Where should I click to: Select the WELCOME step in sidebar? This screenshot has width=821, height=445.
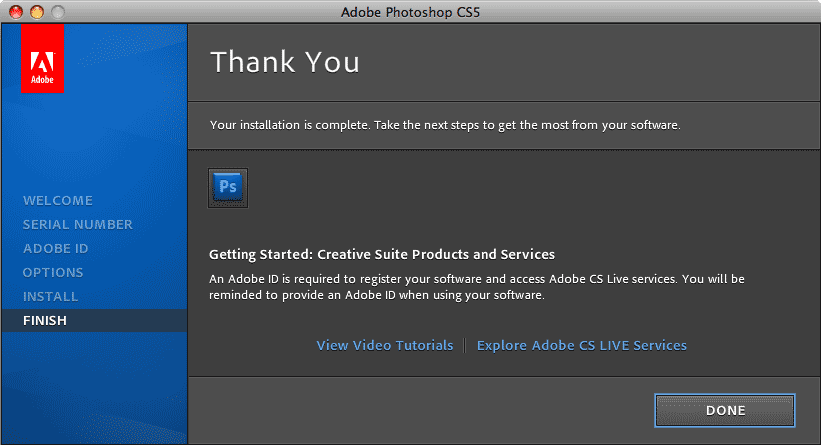click(58, 201)
